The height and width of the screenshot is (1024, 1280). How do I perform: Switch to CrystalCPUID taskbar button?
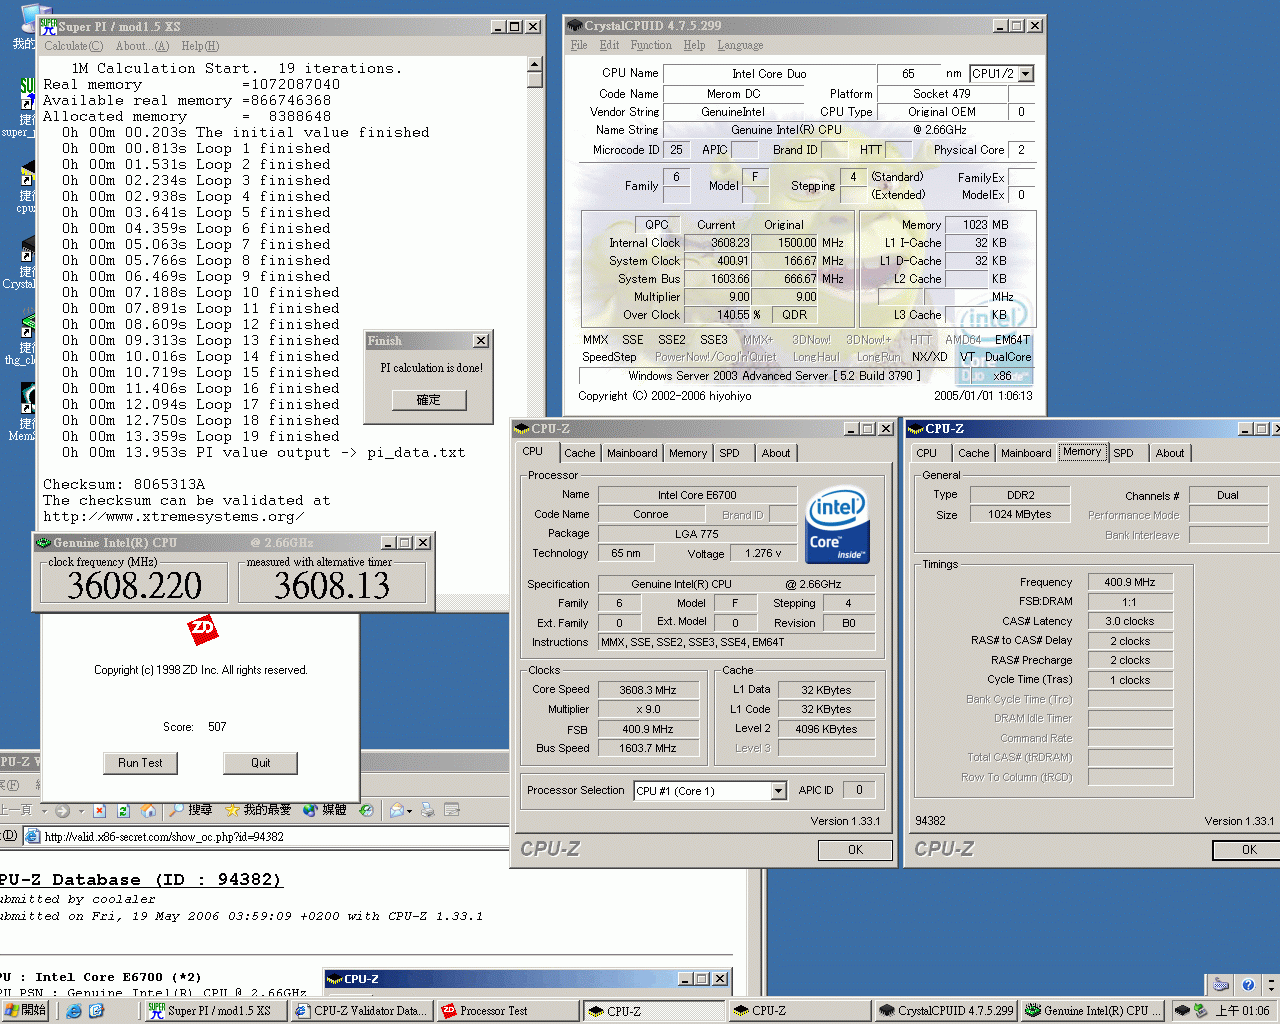tap(946, 1011)
